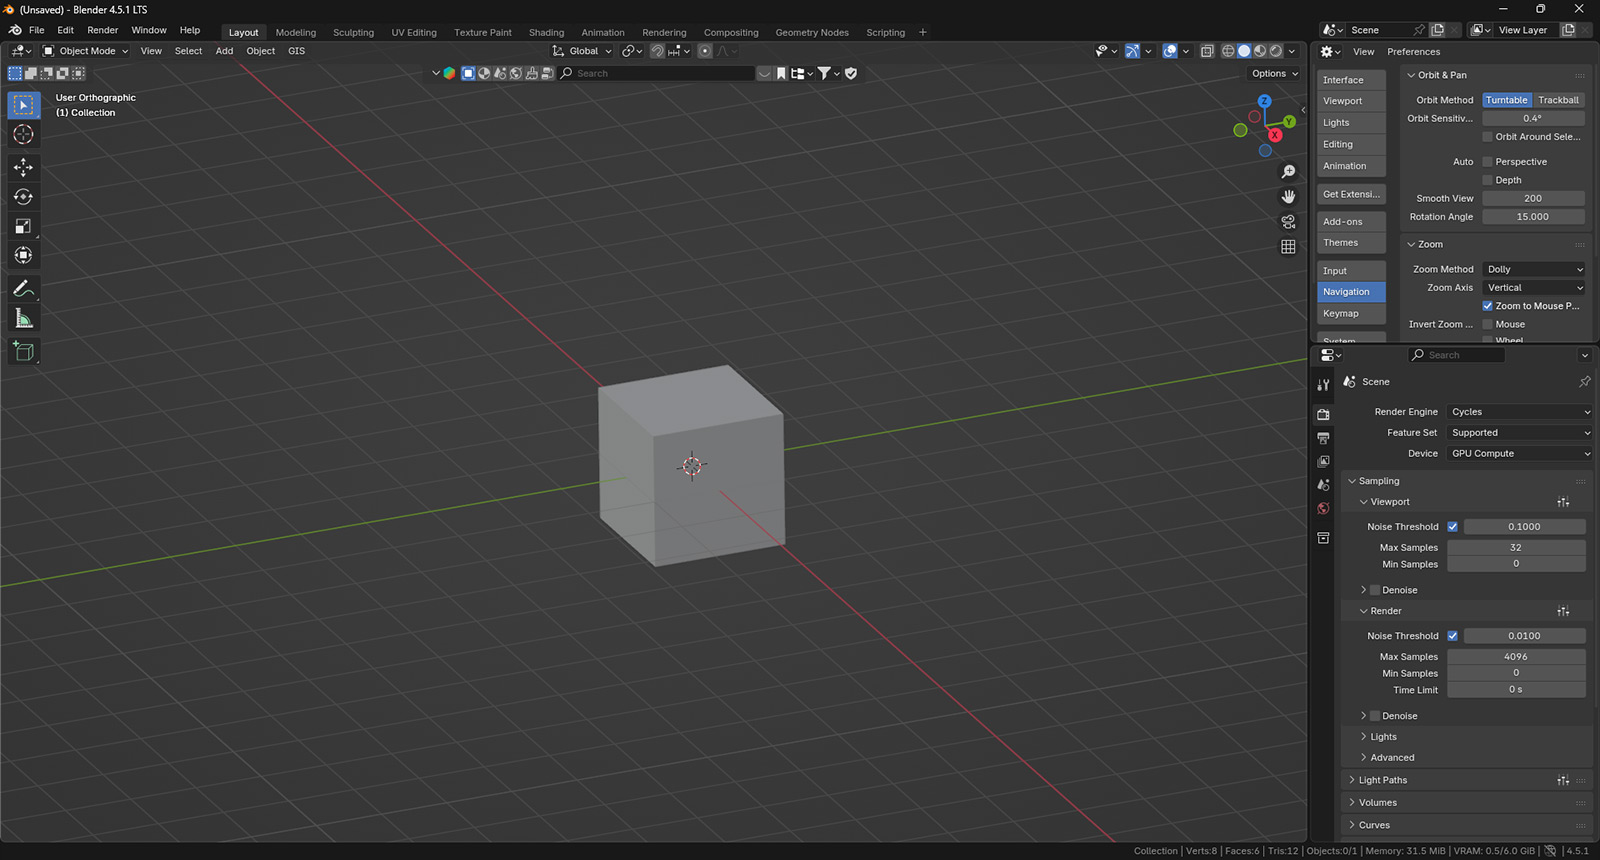Enable Auto Depth checkbox
The width and height of the screenshot is (1600, 860).
point(1488,180)
